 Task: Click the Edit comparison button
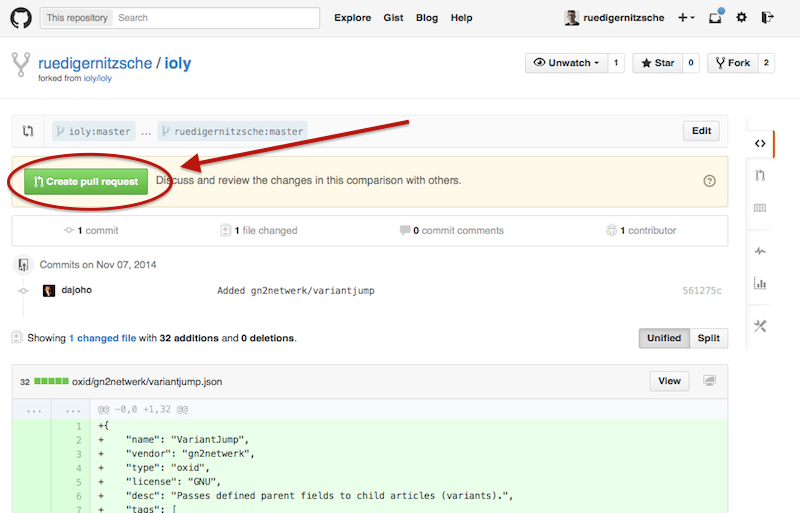(x=702, y=131)
